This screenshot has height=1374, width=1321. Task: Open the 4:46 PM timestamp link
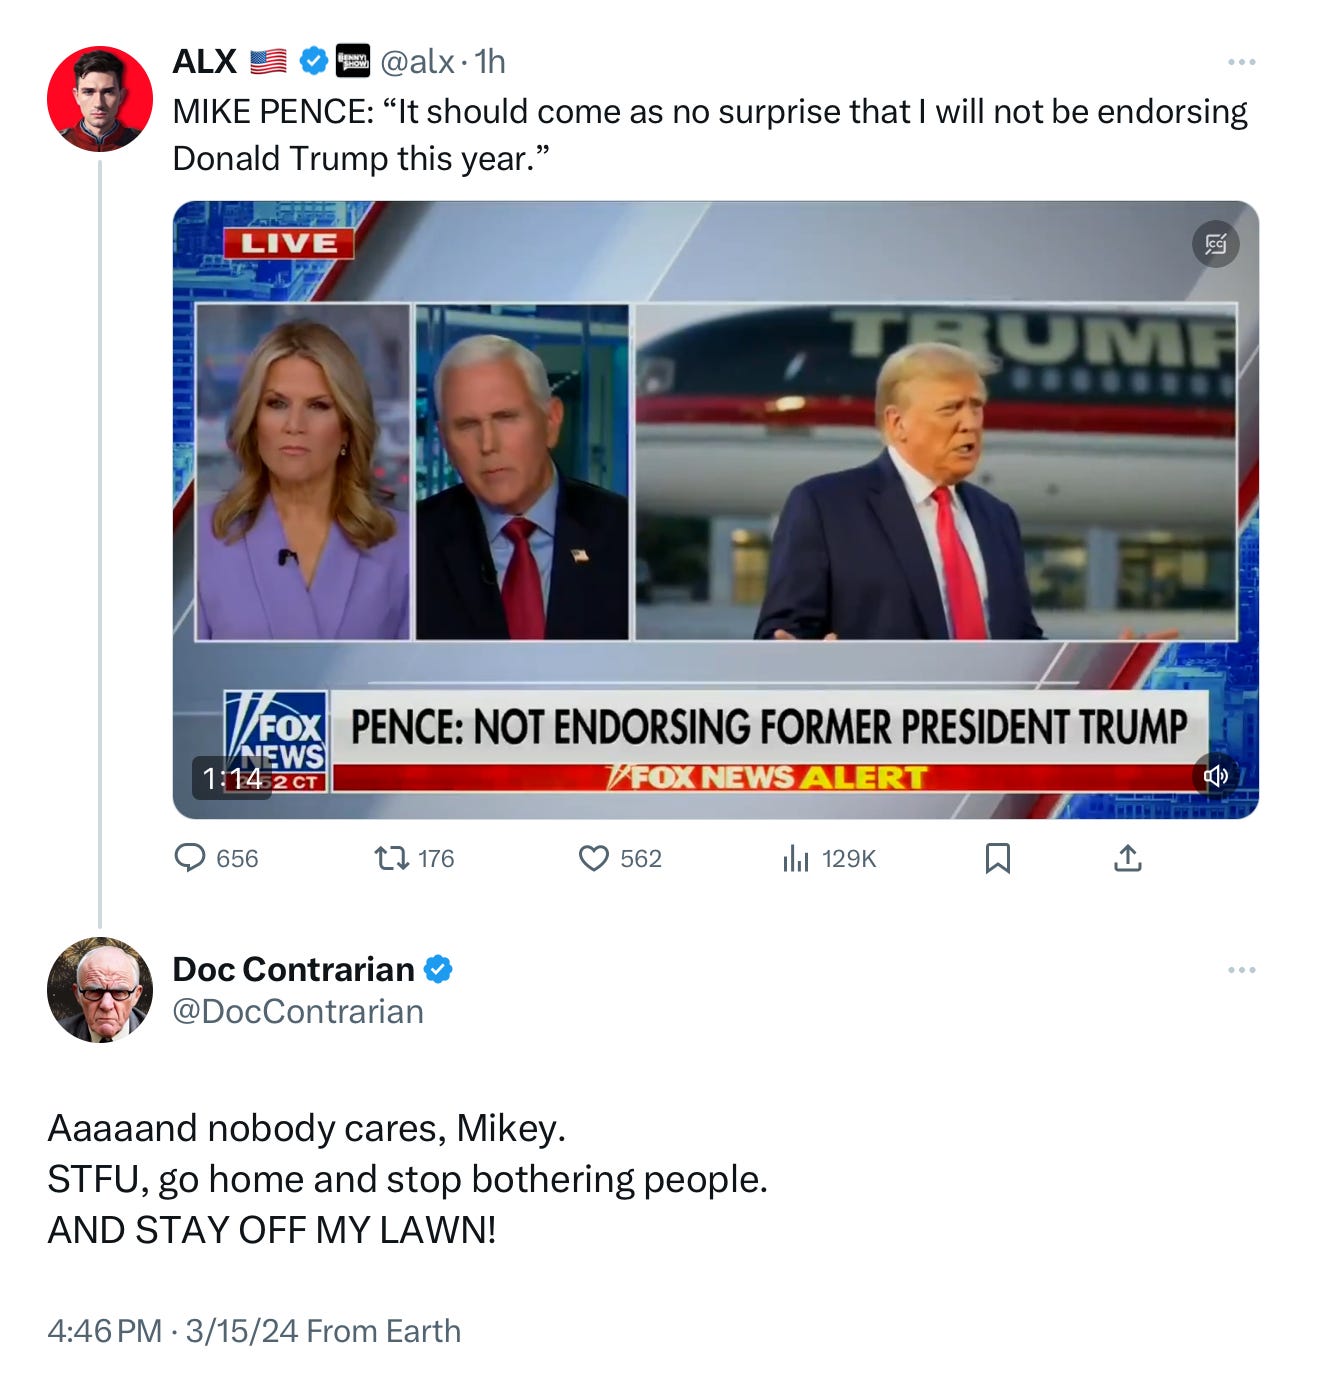[104, 1331]
